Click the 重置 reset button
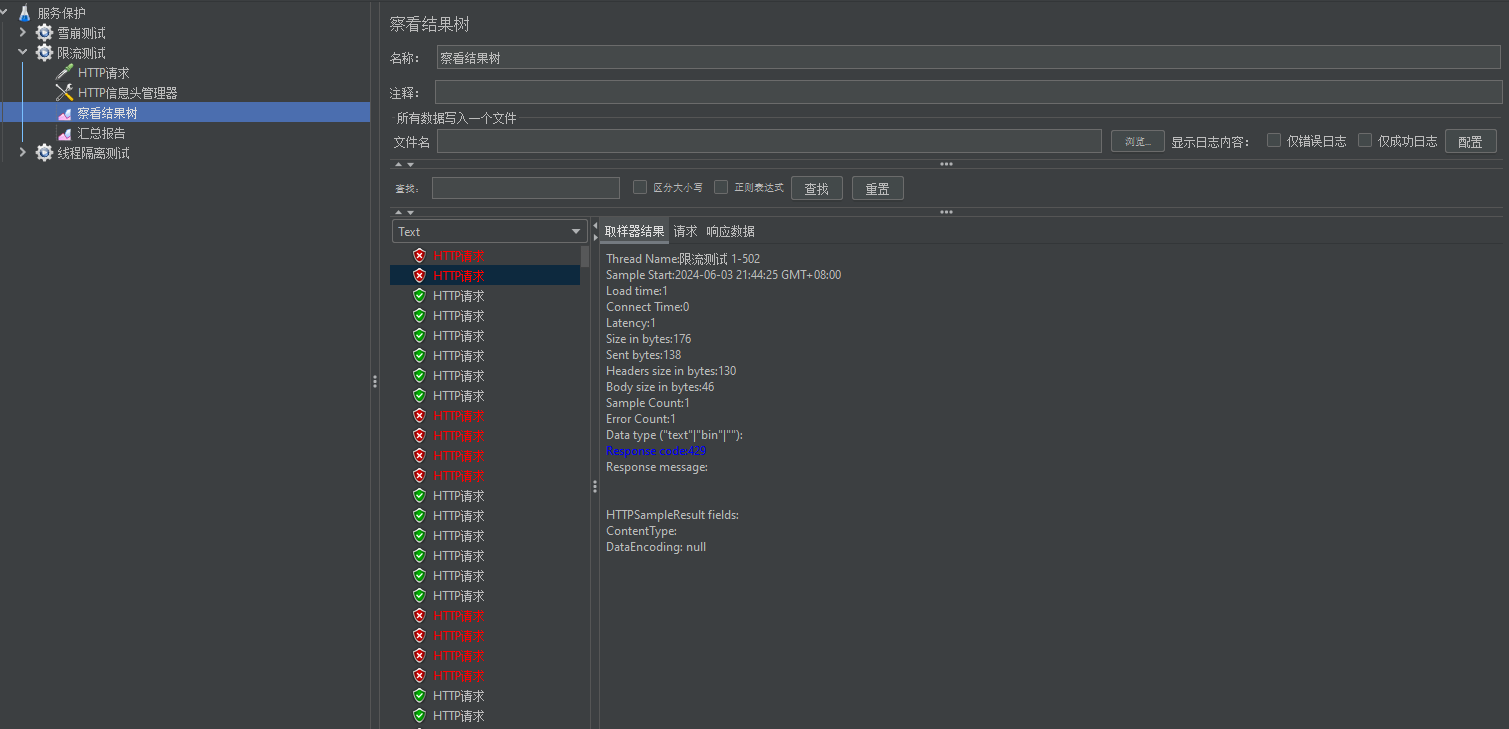Screen dimensions: 1509x729 point(878,188)
